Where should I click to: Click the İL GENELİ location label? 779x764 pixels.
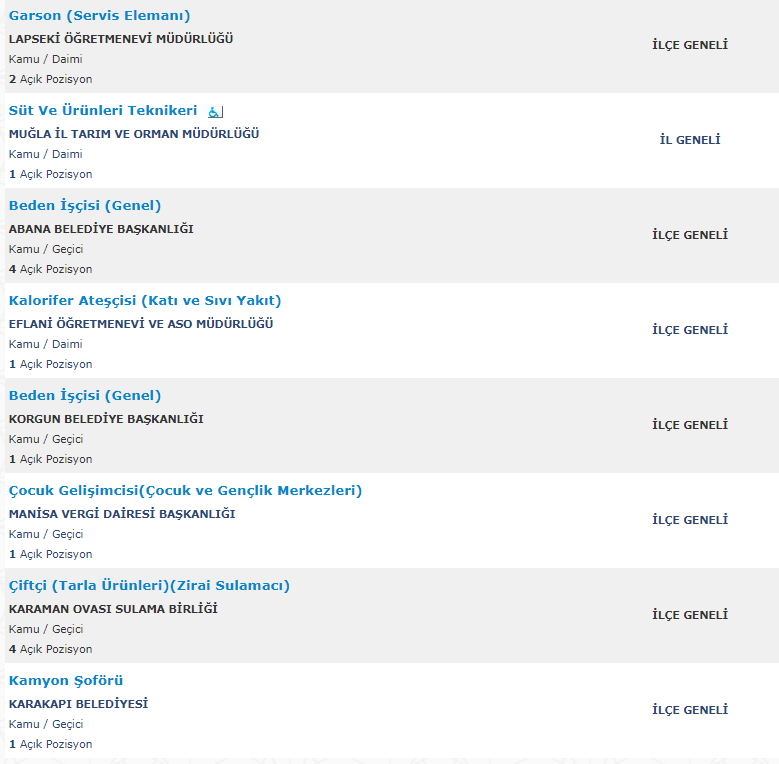click(x=690, y=140)
